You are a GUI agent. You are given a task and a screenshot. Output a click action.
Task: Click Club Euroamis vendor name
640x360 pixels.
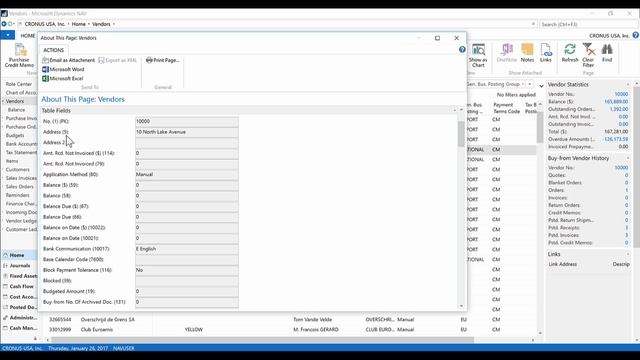(x=97, y=329)
